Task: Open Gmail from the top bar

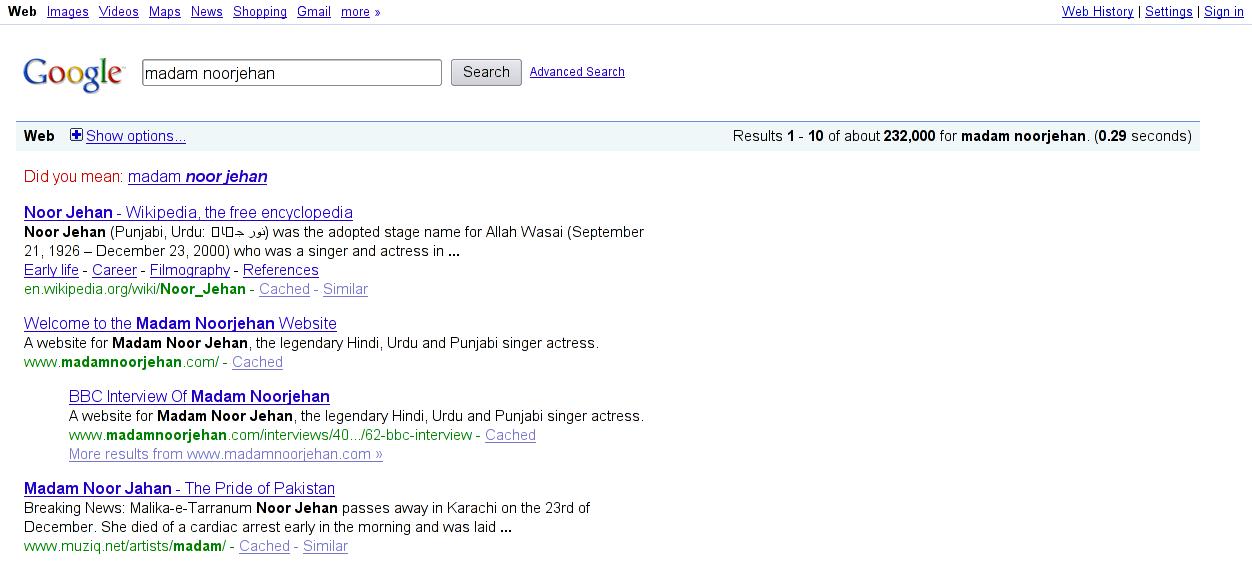Action: point(314,12)
